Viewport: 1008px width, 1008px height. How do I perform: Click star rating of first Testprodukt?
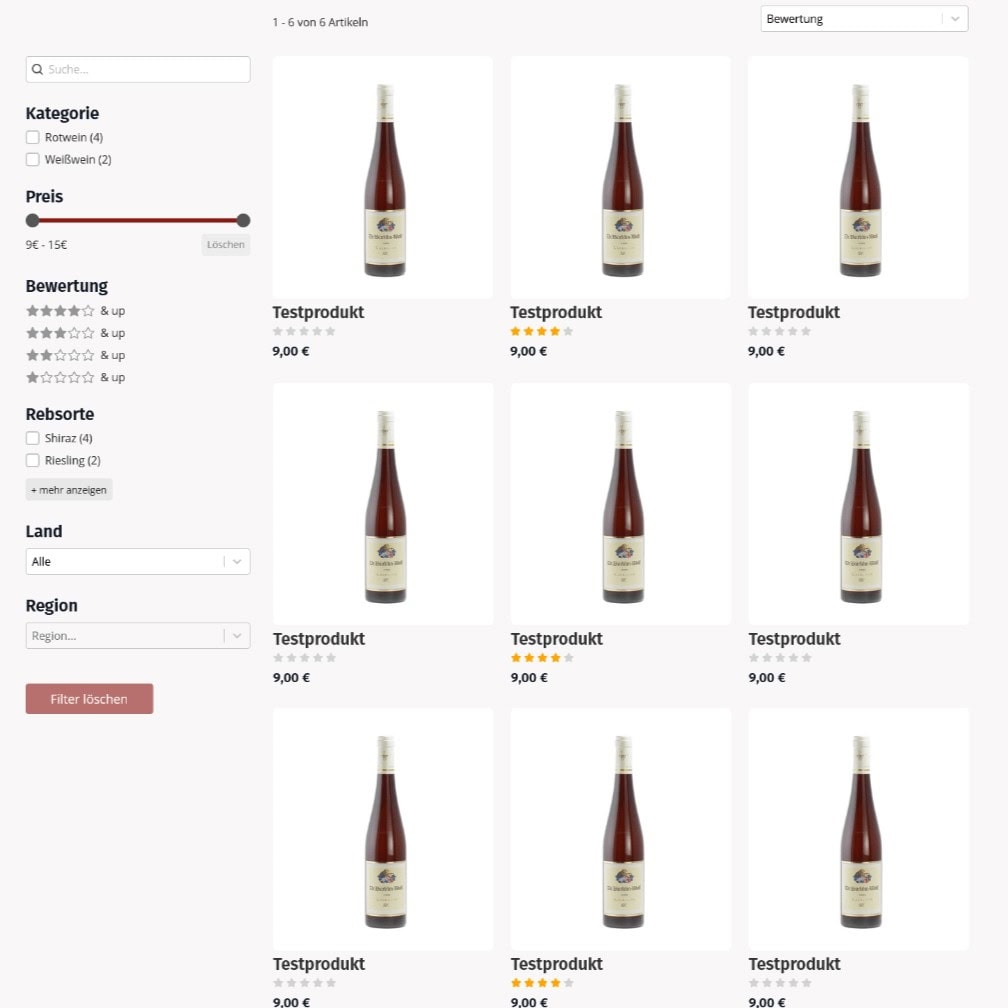(x=304, y=331)
